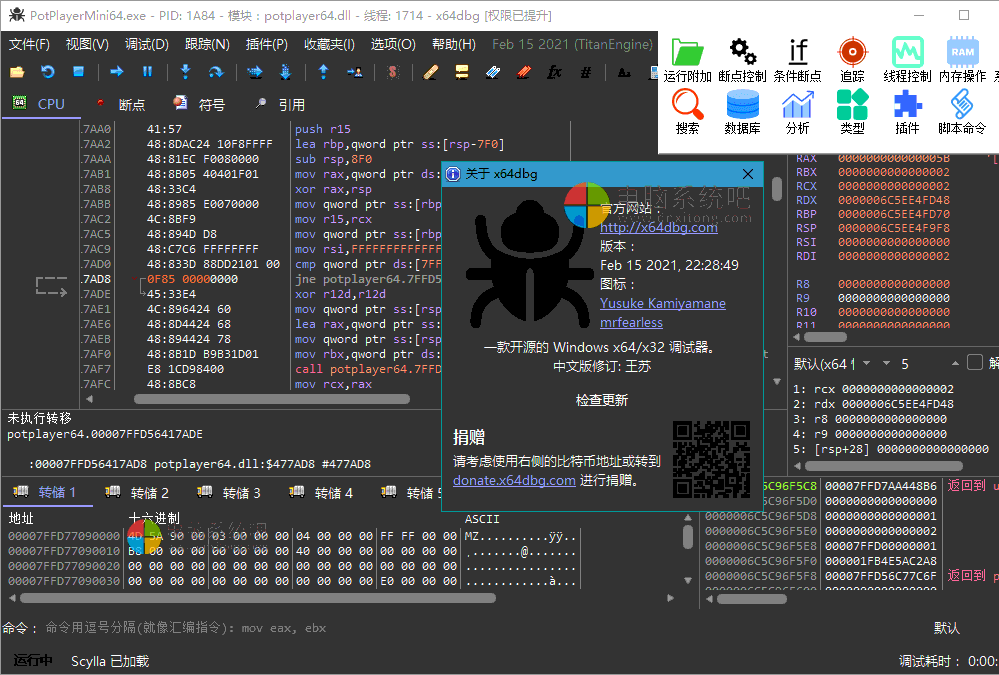Click the Execute till return up-arrow icon
This screenshot has height=675, width=999.
324,72
